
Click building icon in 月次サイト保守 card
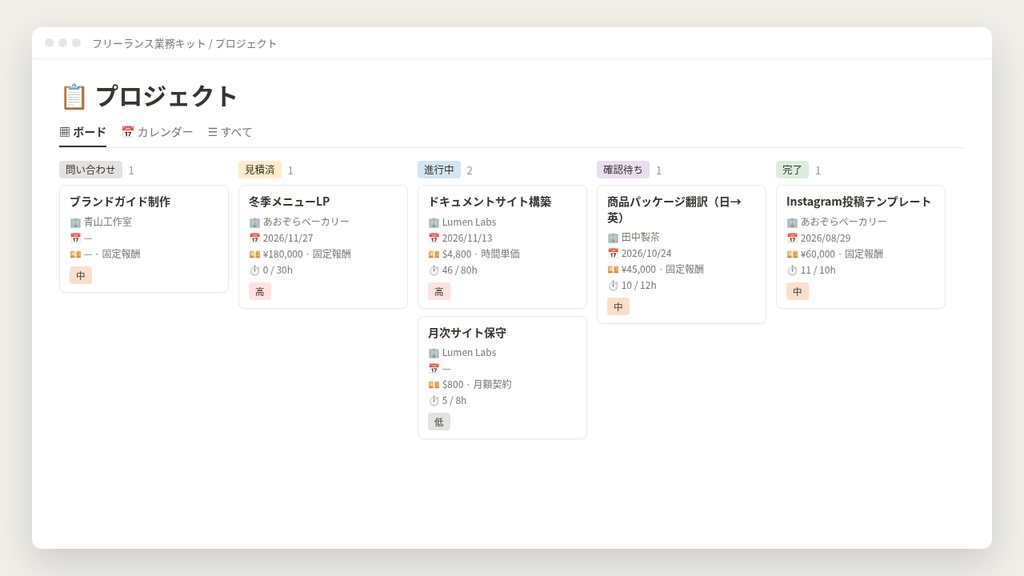[x=434, y=353]
